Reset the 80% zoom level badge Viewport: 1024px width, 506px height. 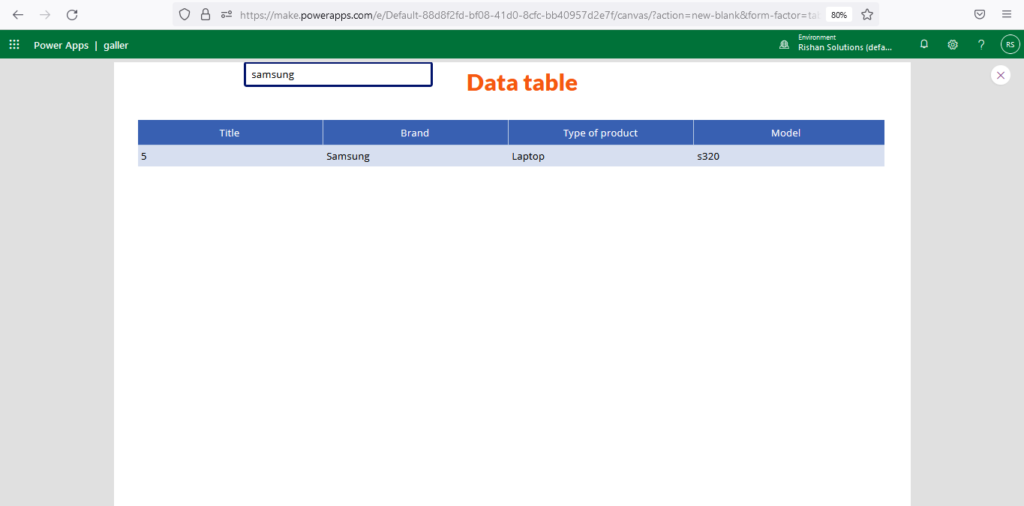(x=838, y=15)
